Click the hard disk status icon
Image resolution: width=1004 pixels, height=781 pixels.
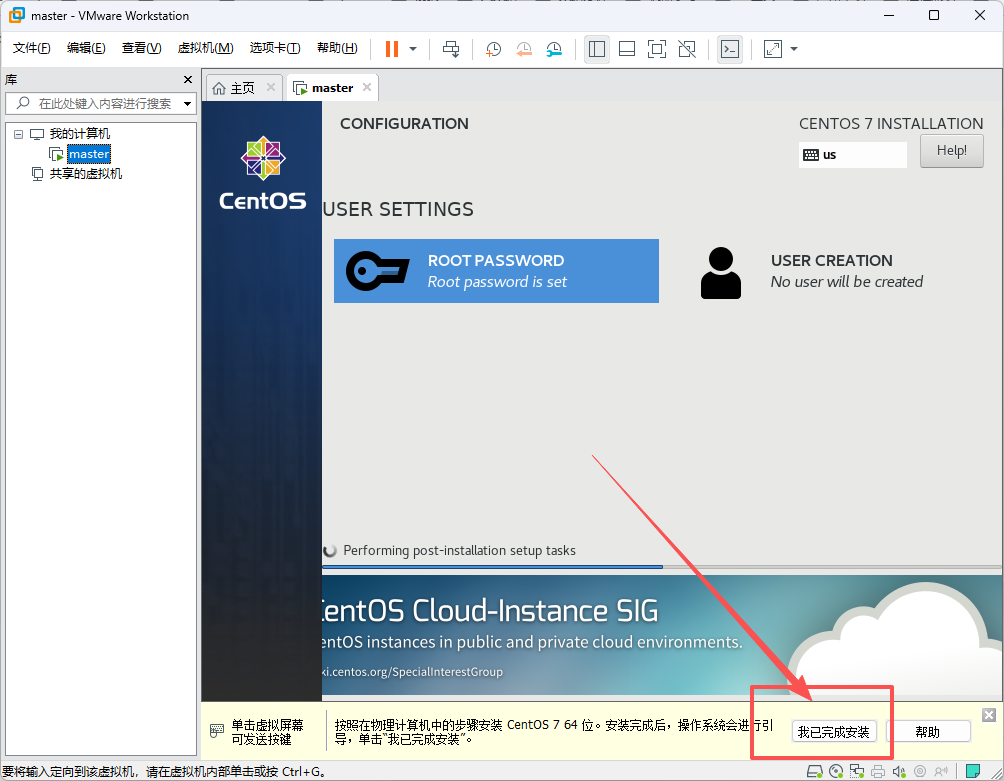(814, 771)
